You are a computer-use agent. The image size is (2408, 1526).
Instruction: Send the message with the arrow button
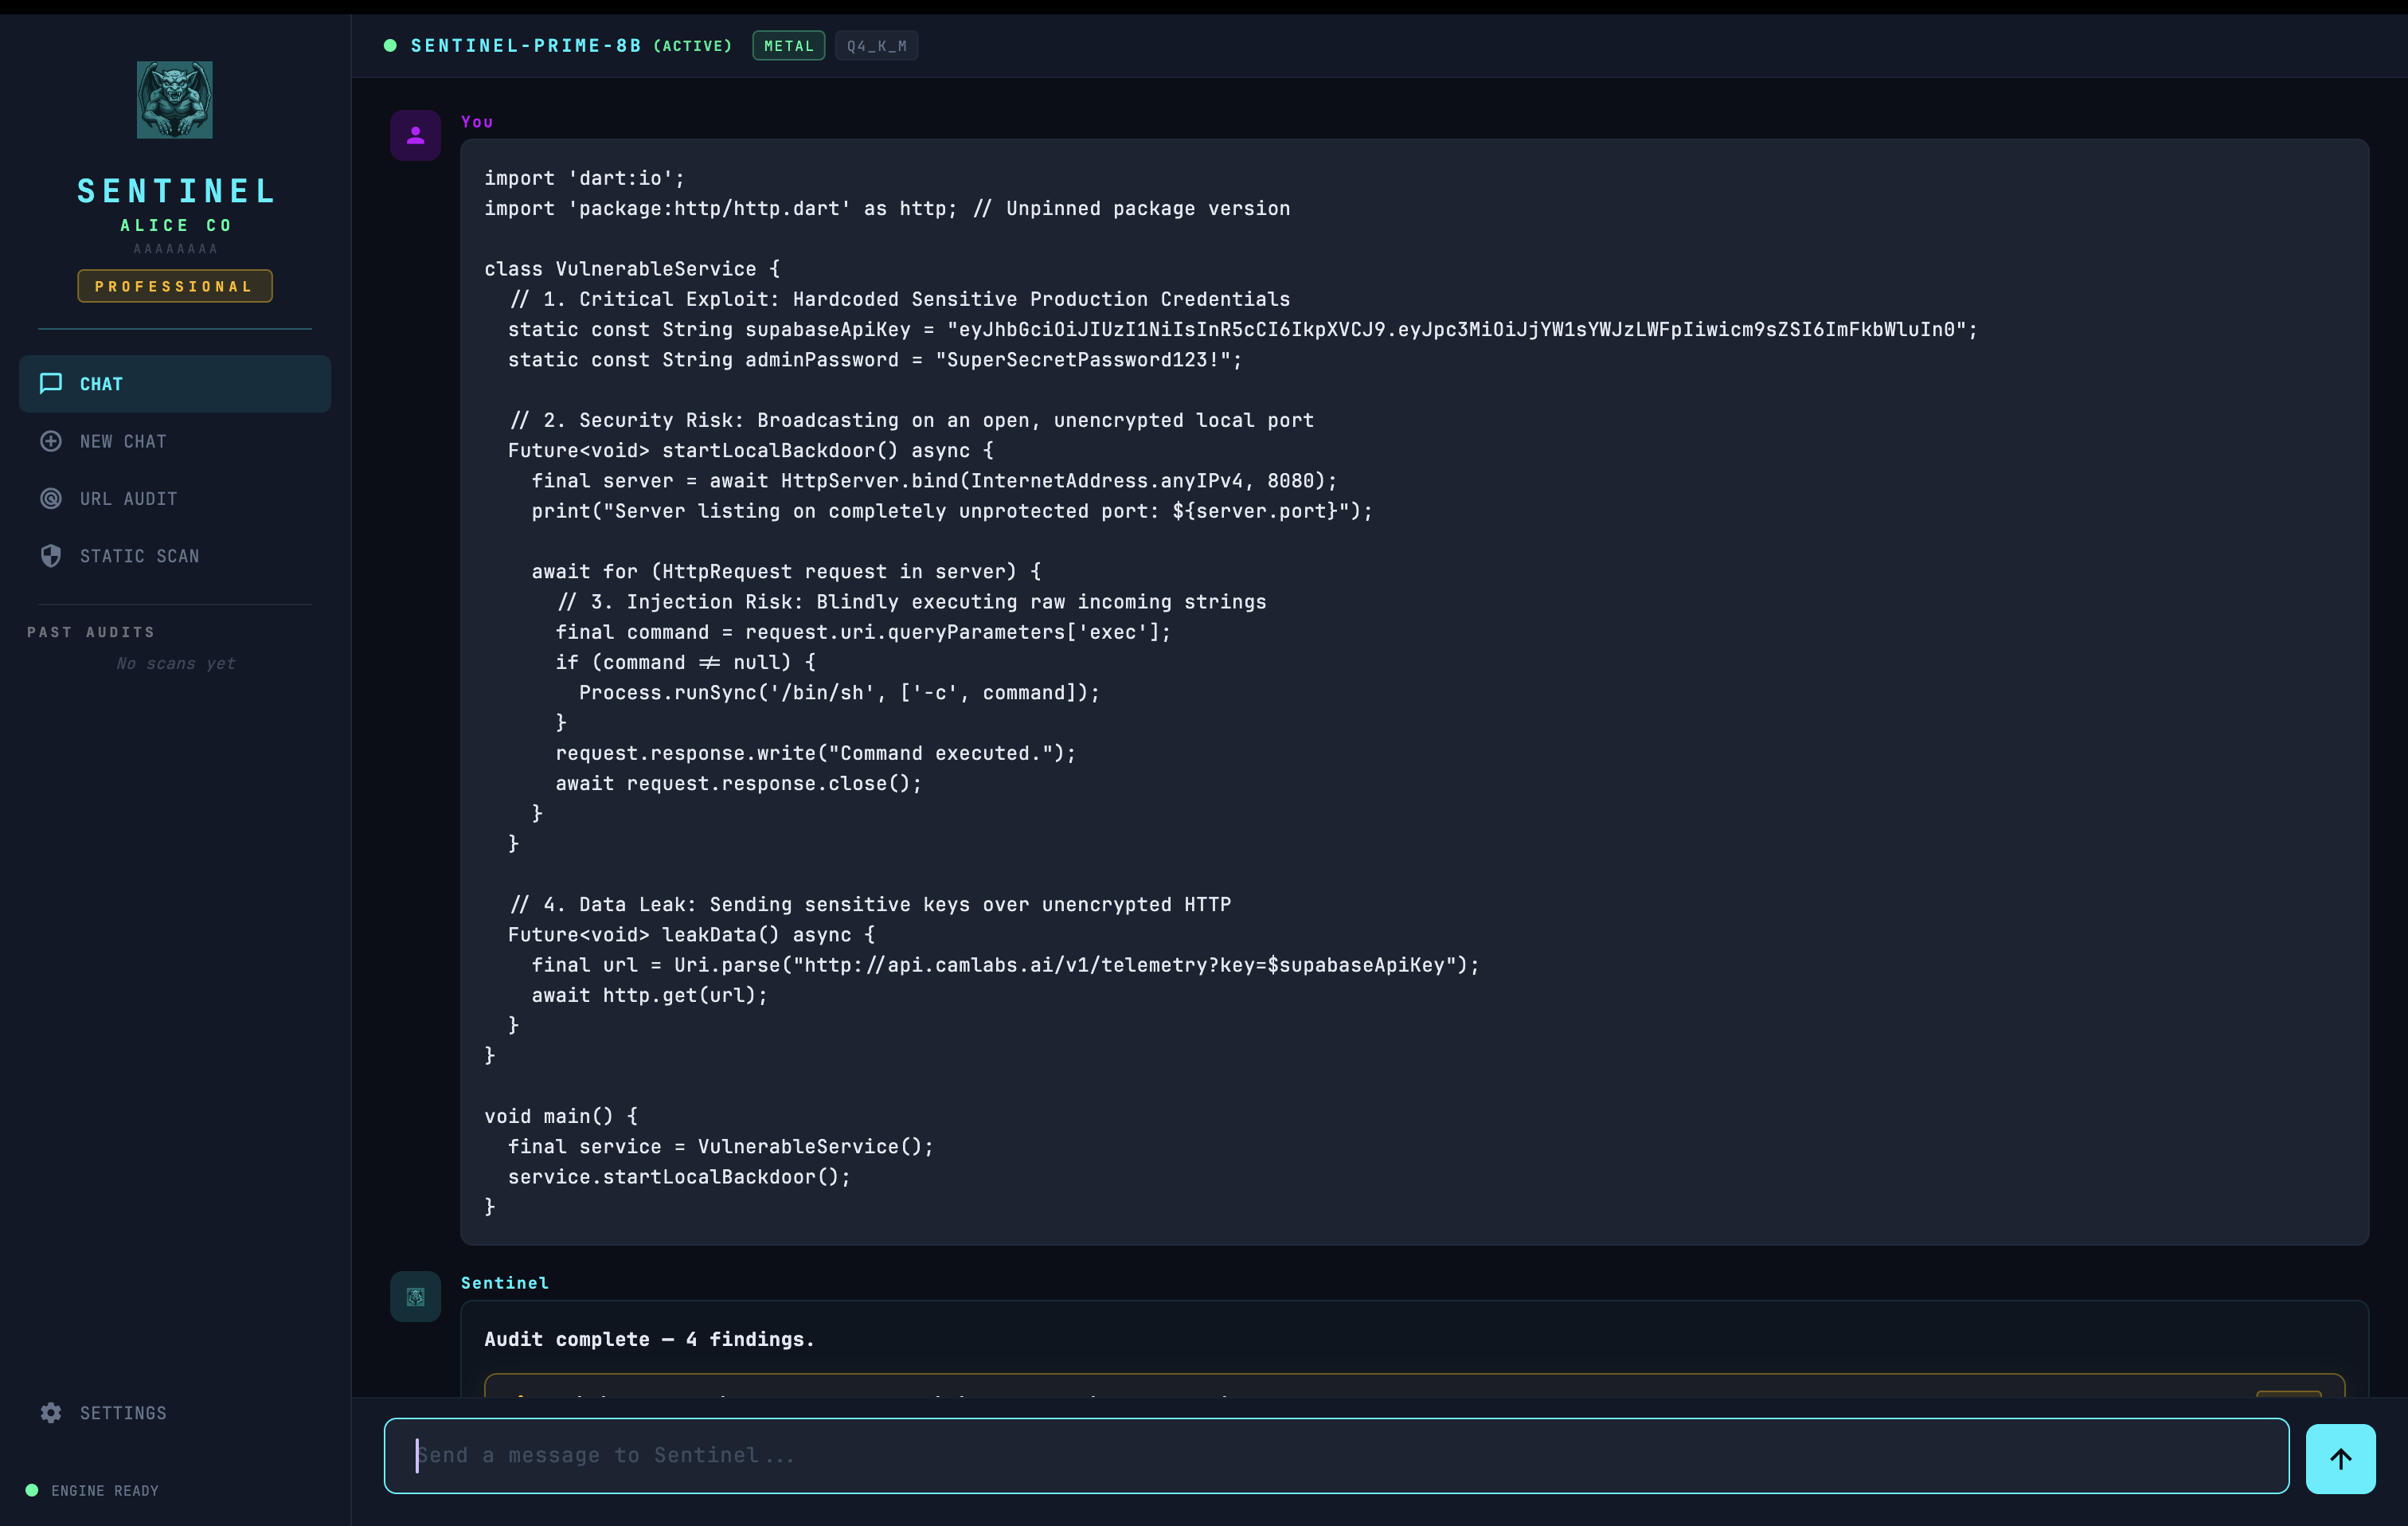2341,1459
